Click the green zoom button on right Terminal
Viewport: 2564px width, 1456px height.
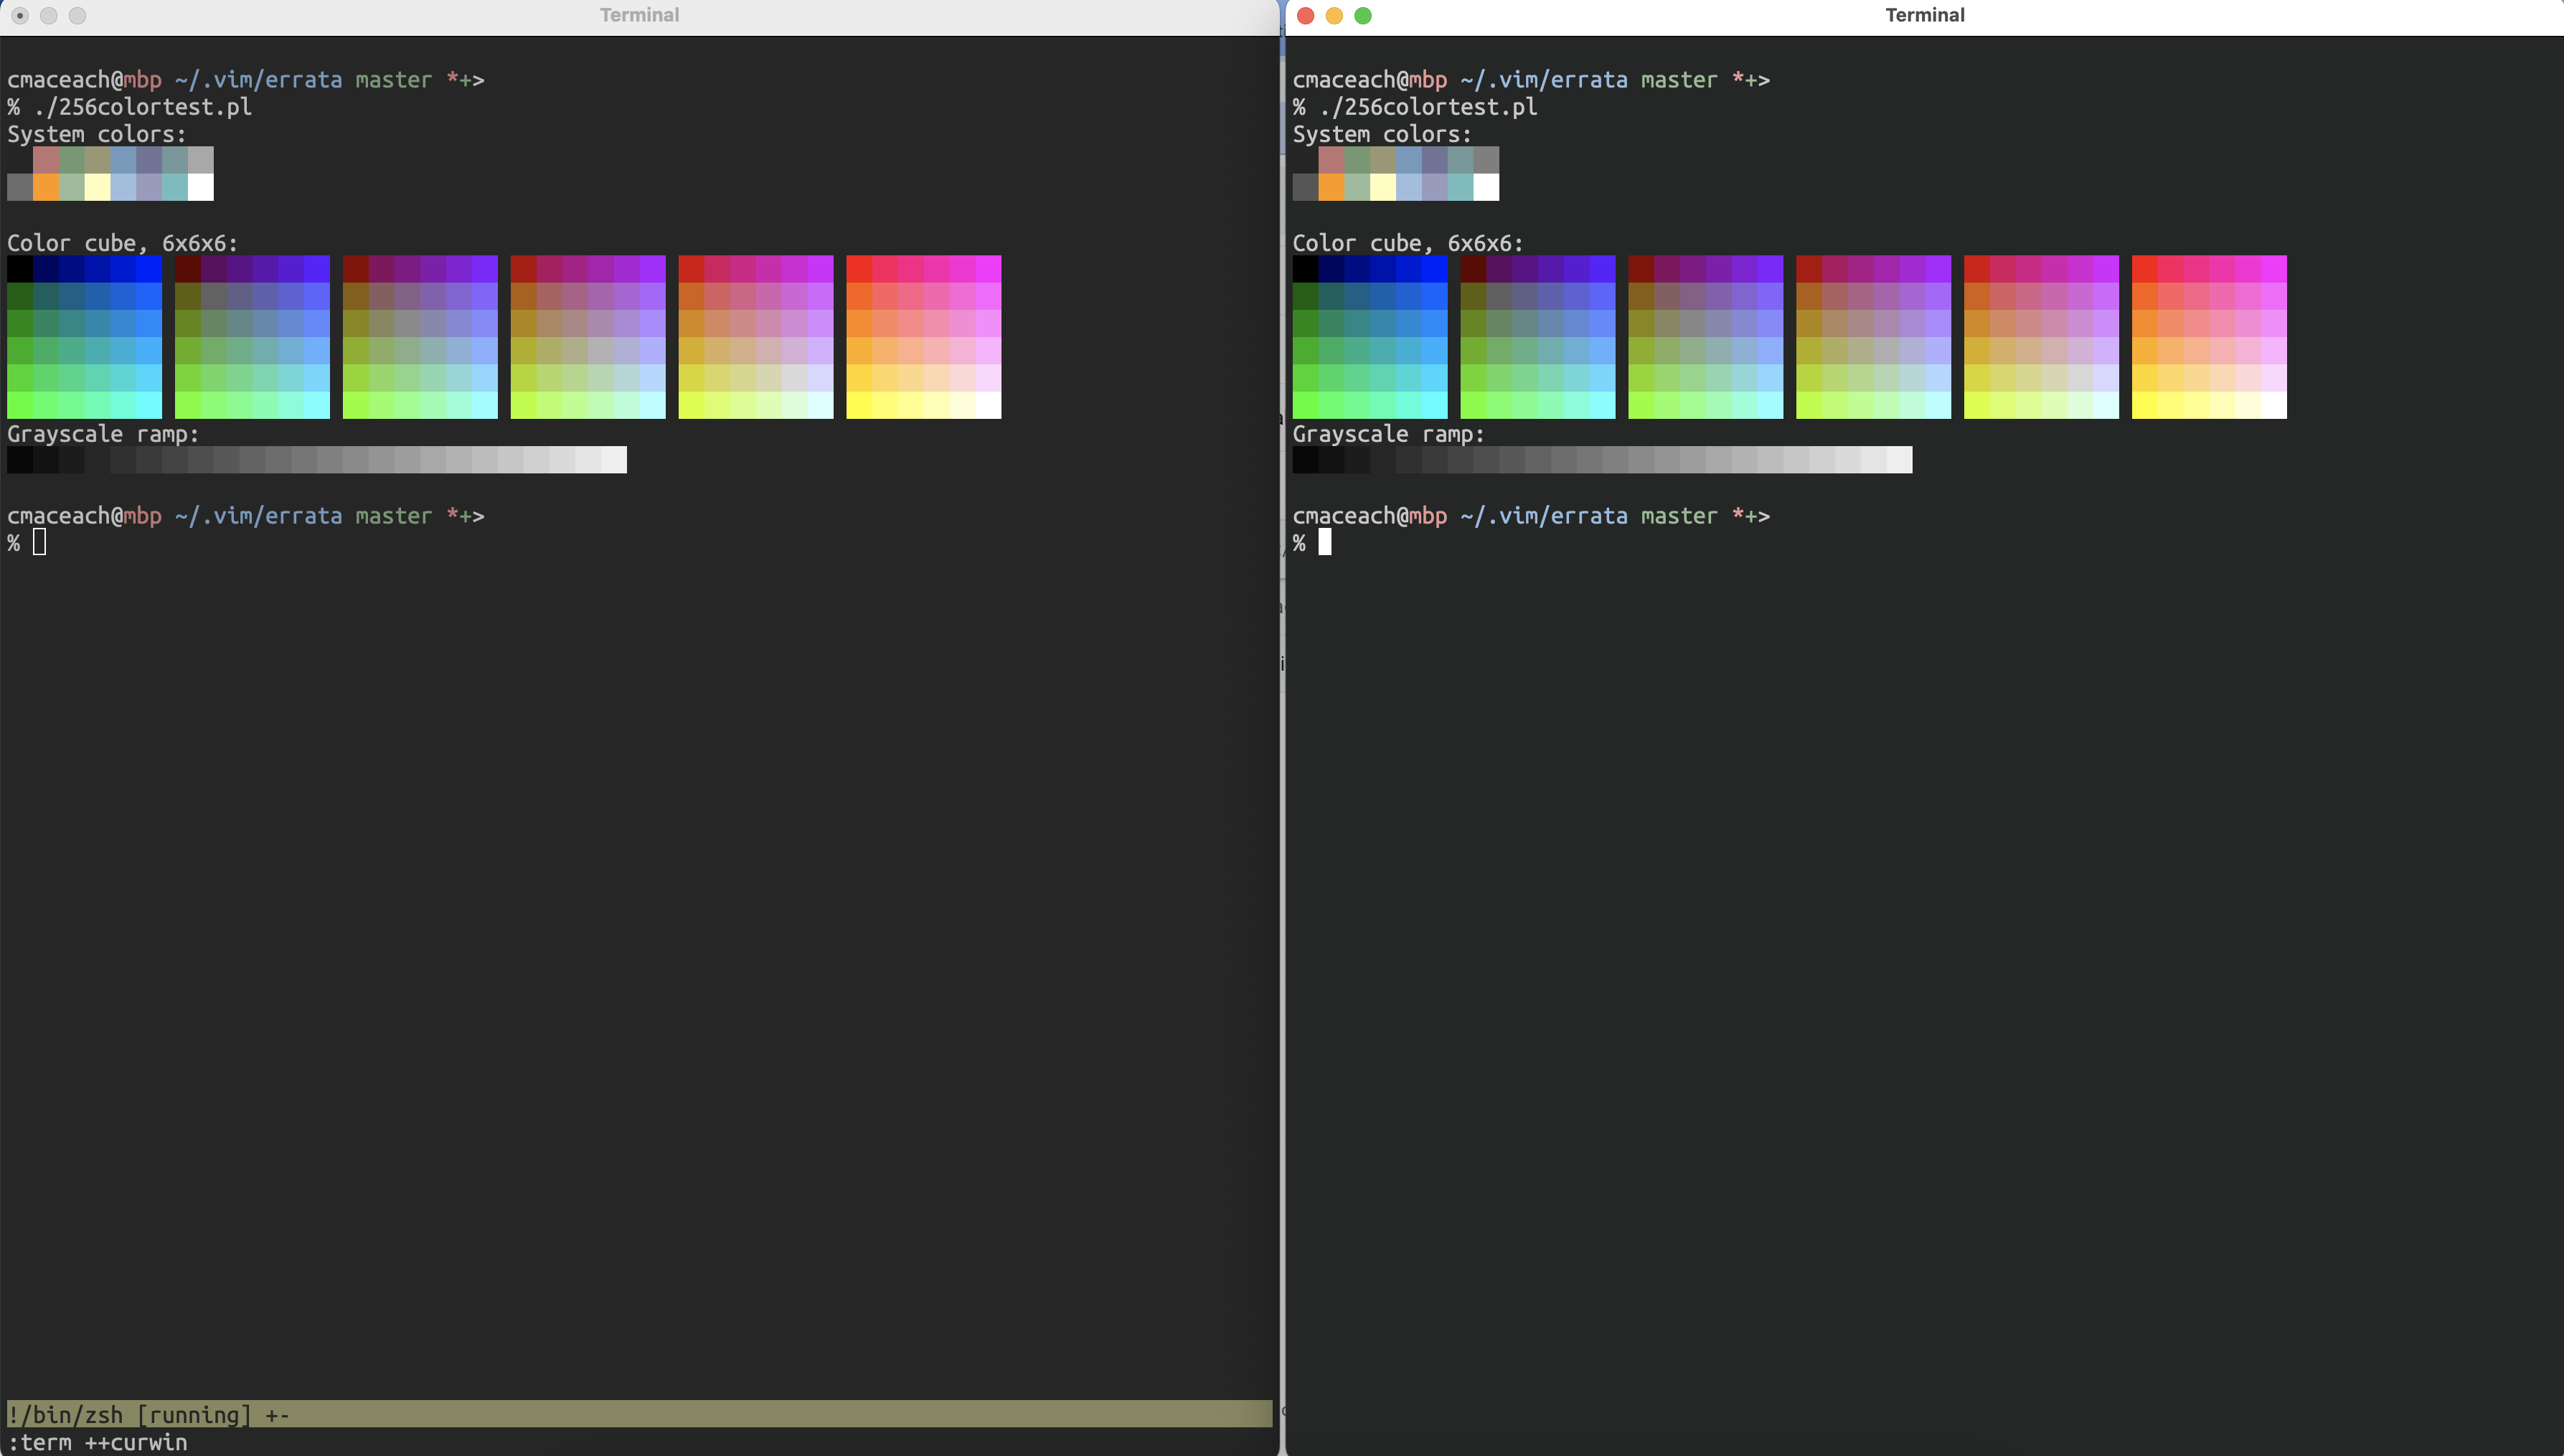pyautogui.click(x=1363, y=16)
